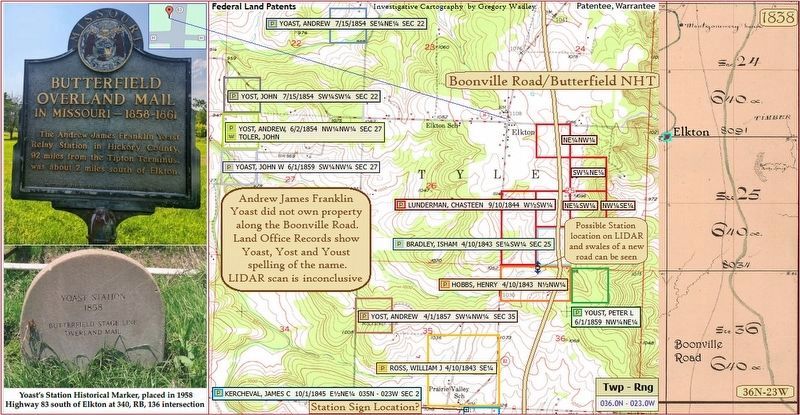Click the cyan Elkton marker on 1838 map
This screenshot has width=800, height=415.
pos(666,137)
